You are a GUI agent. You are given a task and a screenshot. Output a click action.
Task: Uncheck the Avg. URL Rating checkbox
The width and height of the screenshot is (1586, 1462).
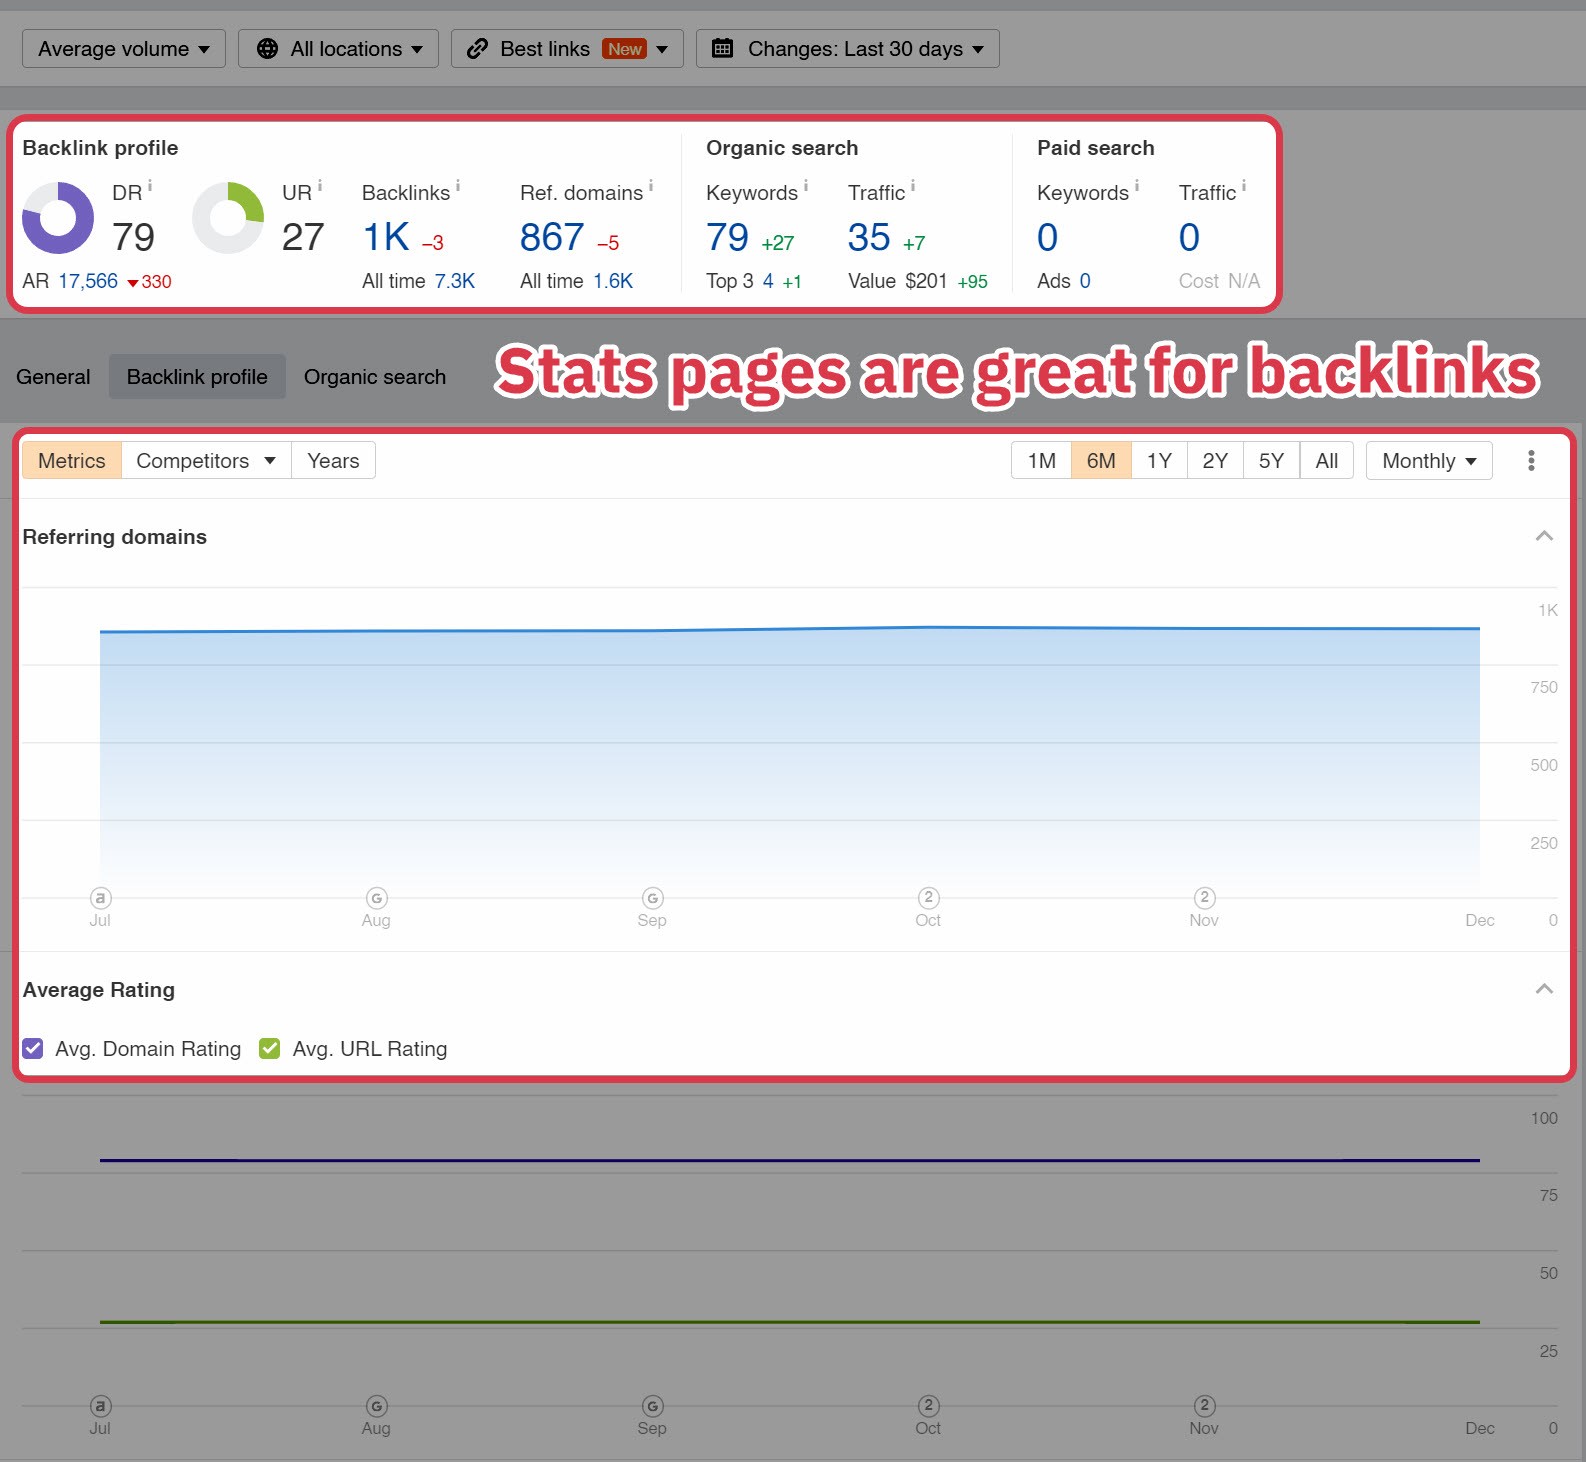[x=270, y=1049]
